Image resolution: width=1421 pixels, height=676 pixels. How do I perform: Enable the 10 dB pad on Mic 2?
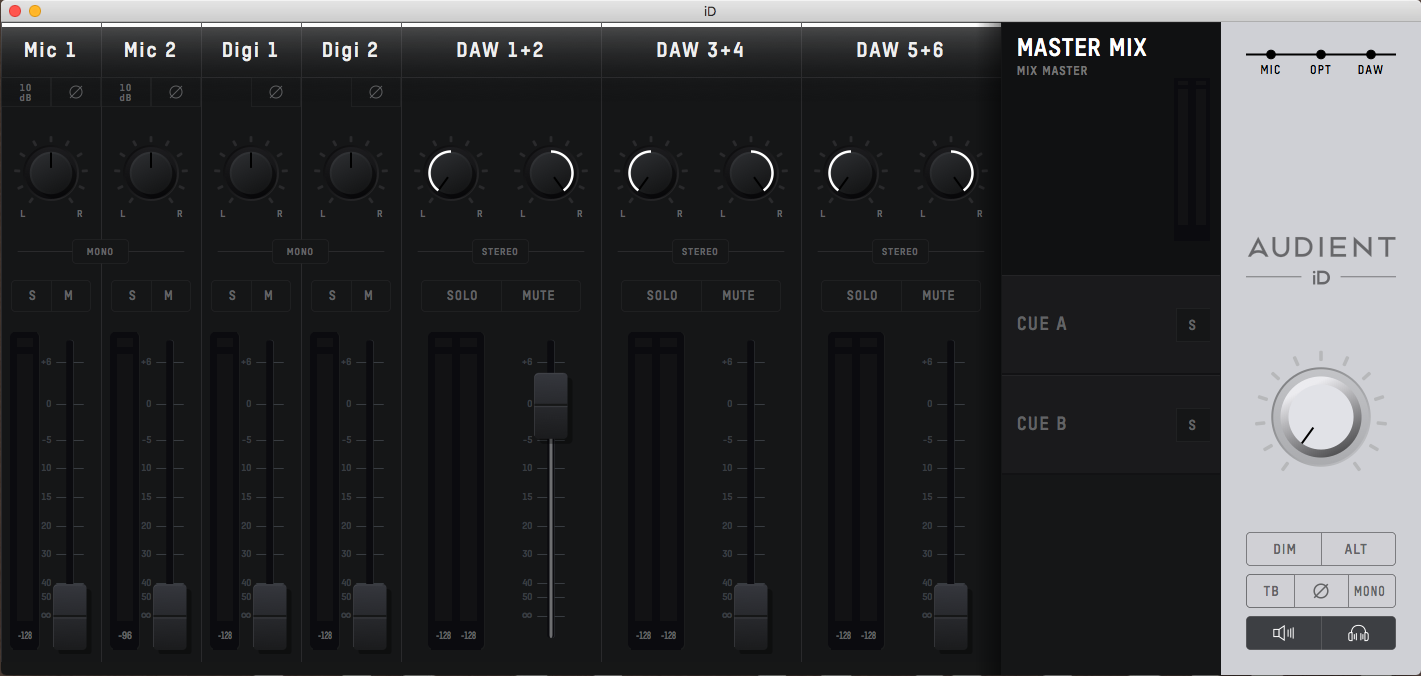[125, 92]
